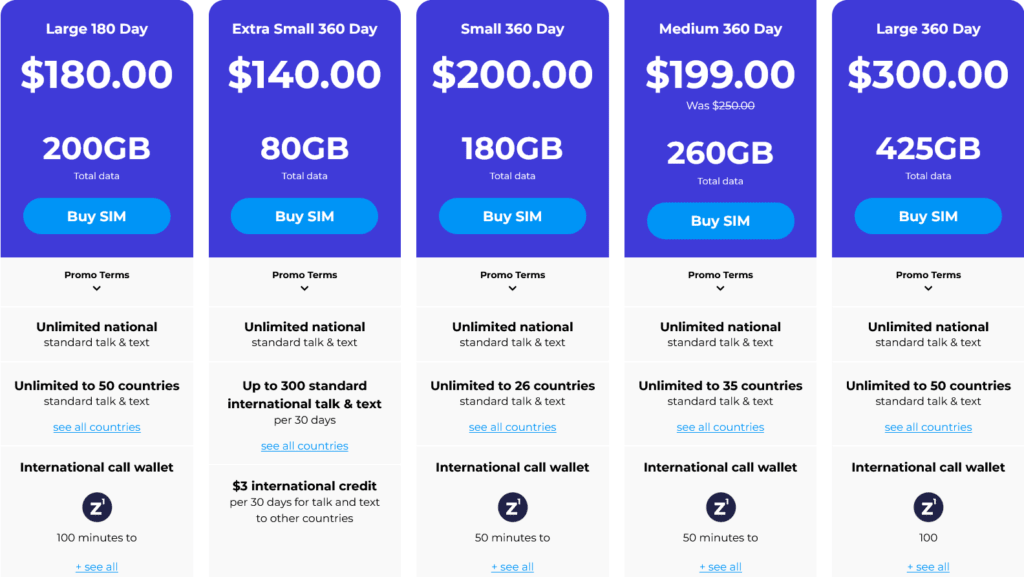See all countries for Large 180 Day
Viewport: 1024px width, 577px height.
tap(97, 427)
